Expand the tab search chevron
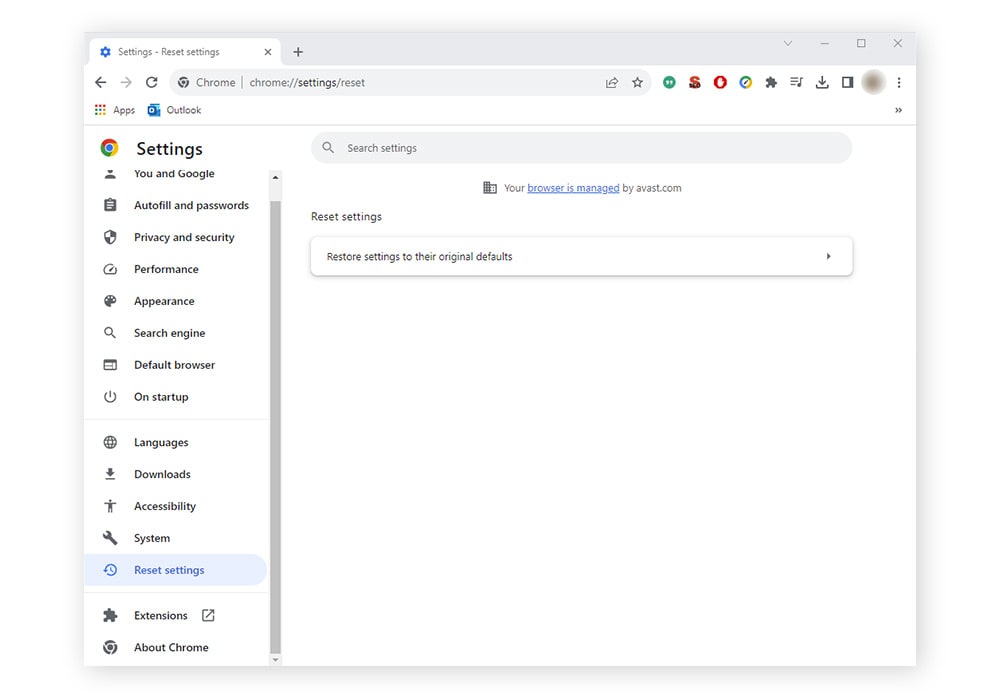This screenshot has height=700, width=1000. 788,44
